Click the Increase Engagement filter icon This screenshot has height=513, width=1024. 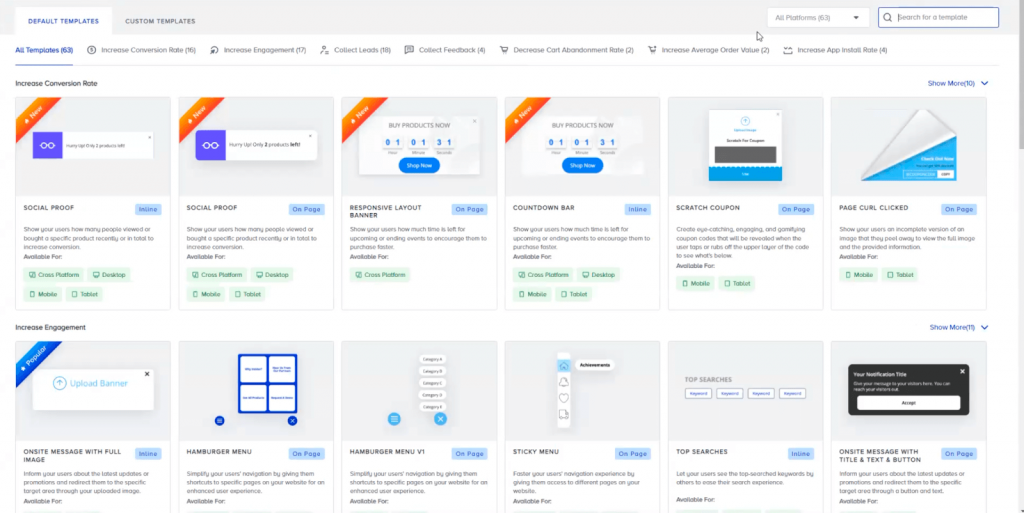215,50
